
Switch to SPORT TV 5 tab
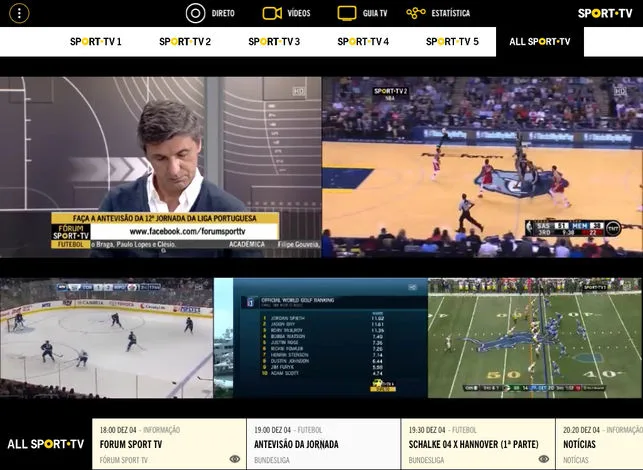point(452,41)
